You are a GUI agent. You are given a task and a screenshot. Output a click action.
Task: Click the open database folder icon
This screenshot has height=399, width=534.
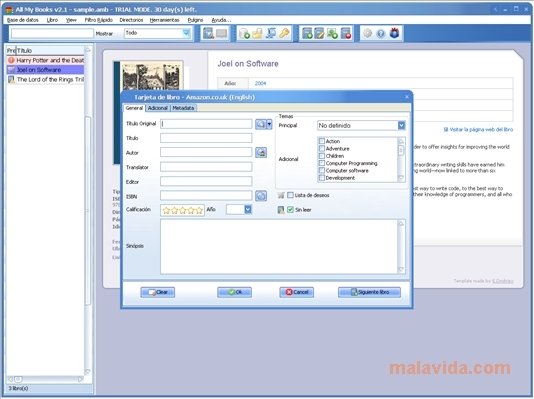click(x=257, y=33)
